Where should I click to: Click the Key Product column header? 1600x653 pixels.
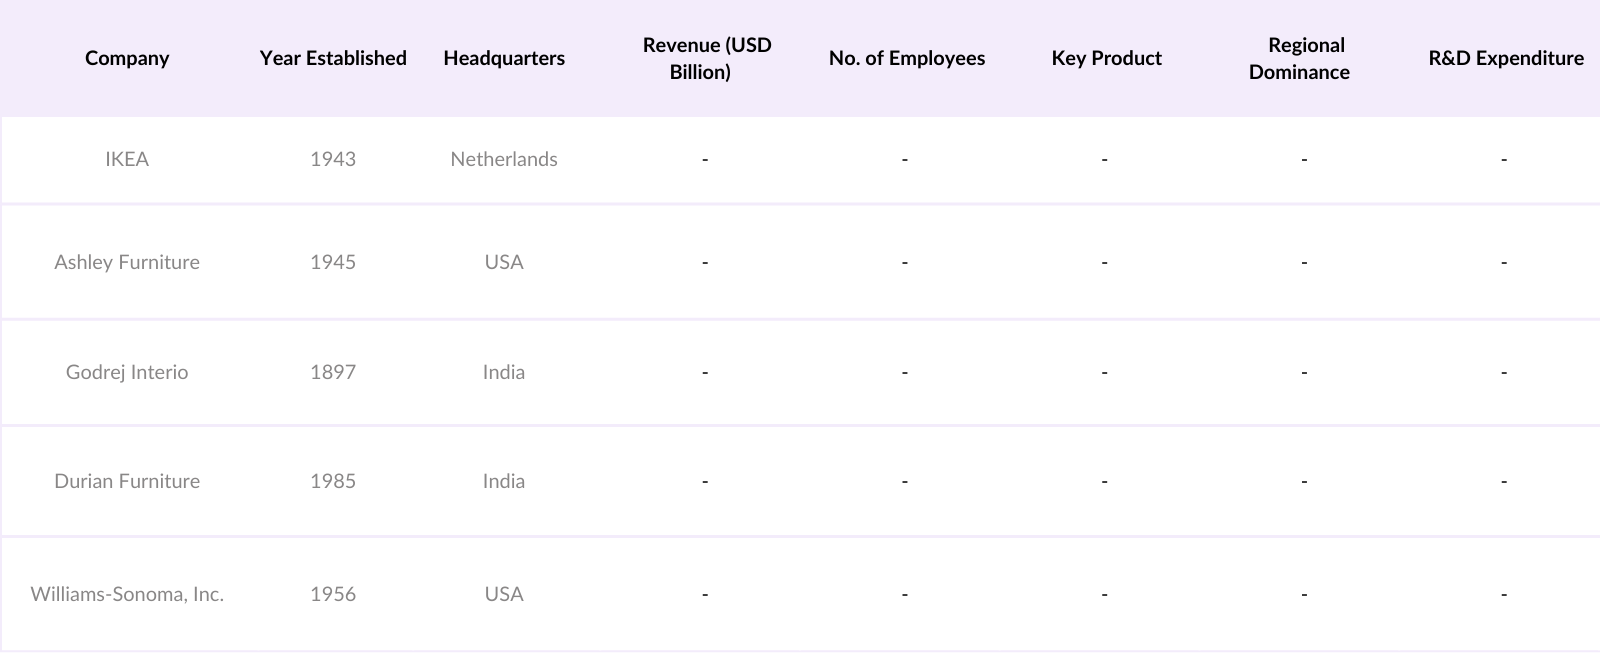point(1106,58)
